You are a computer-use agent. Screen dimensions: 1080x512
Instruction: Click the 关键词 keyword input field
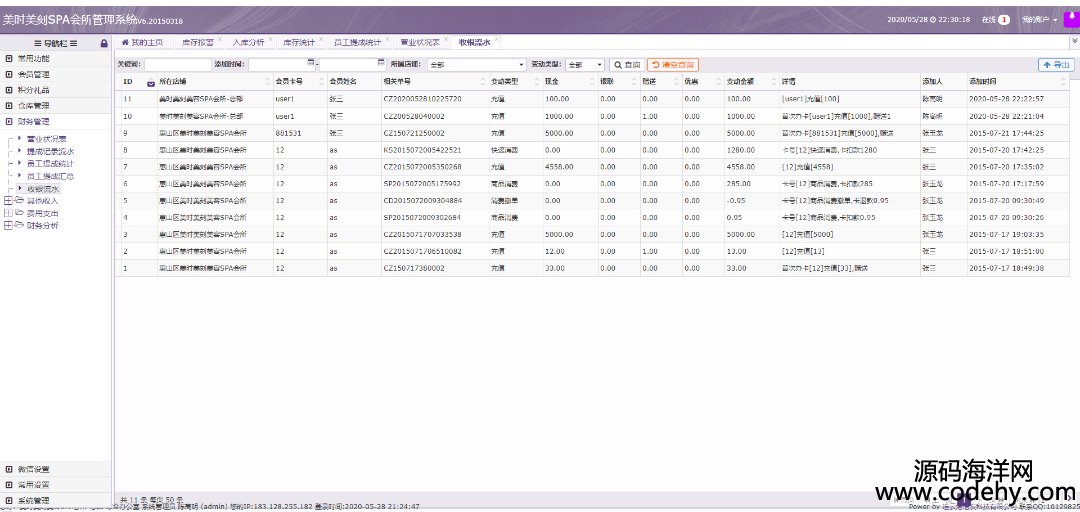pyautogui.click(x=177, y=64)
